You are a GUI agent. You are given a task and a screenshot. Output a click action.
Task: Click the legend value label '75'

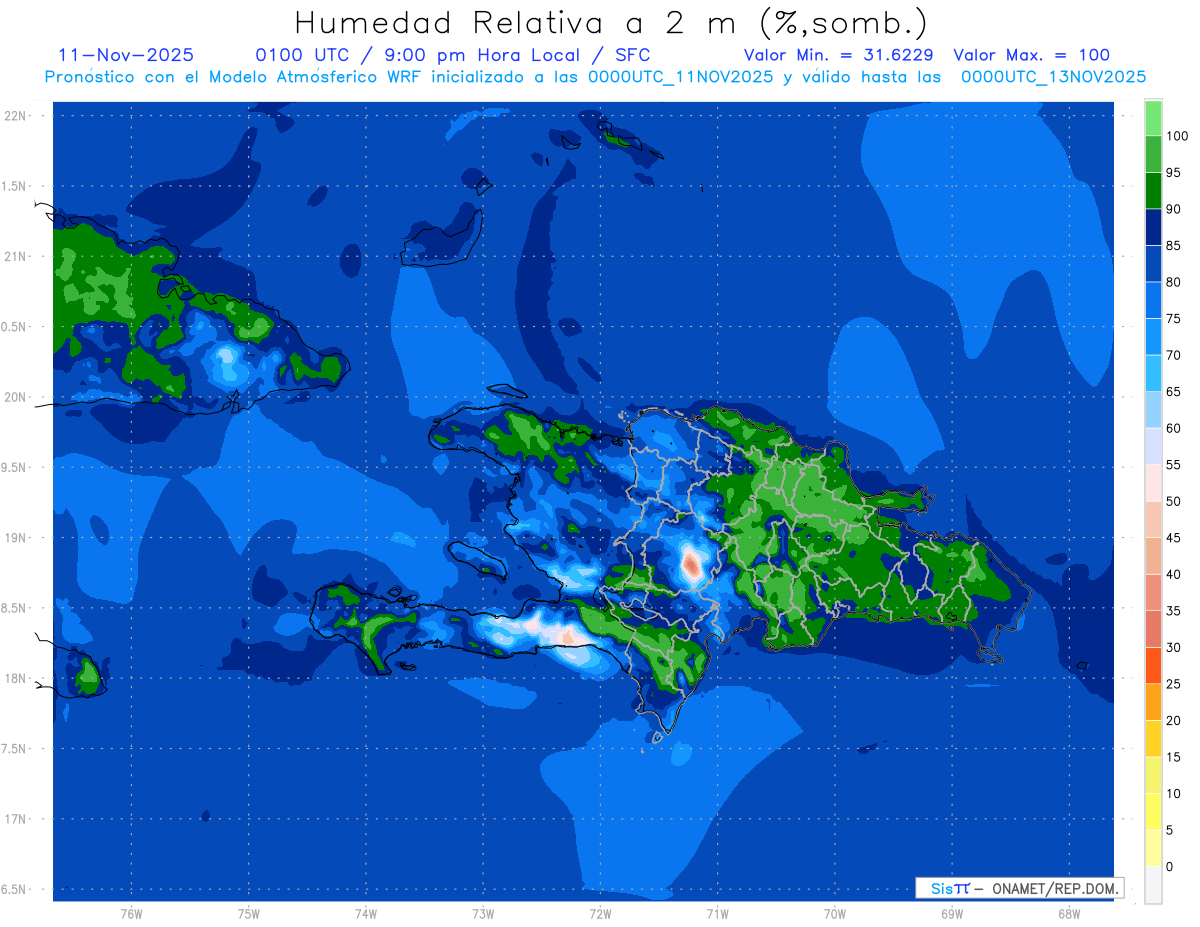click(1173, 319)
